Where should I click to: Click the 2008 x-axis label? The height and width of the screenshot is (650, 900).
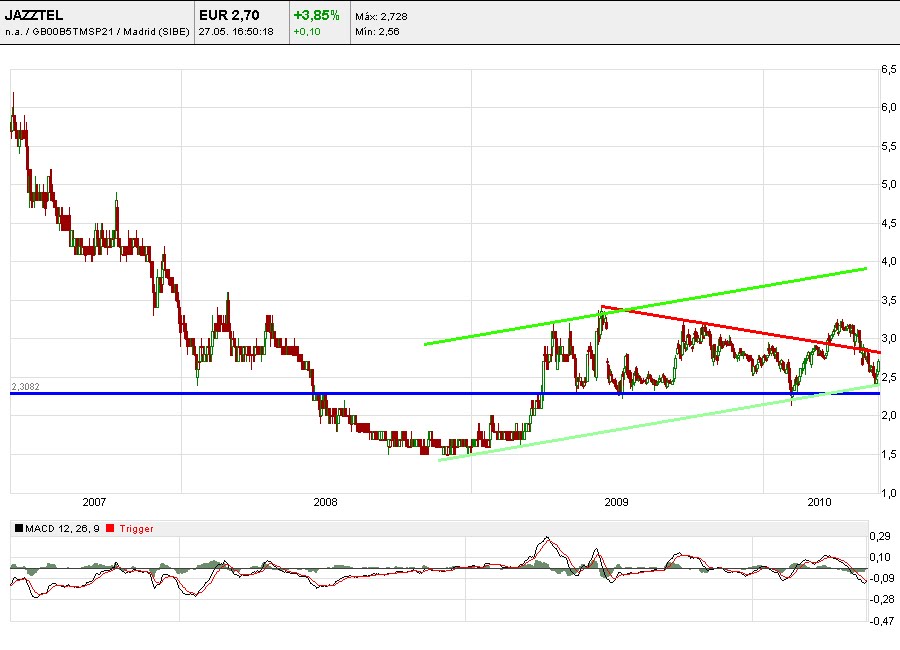point(325,502)
